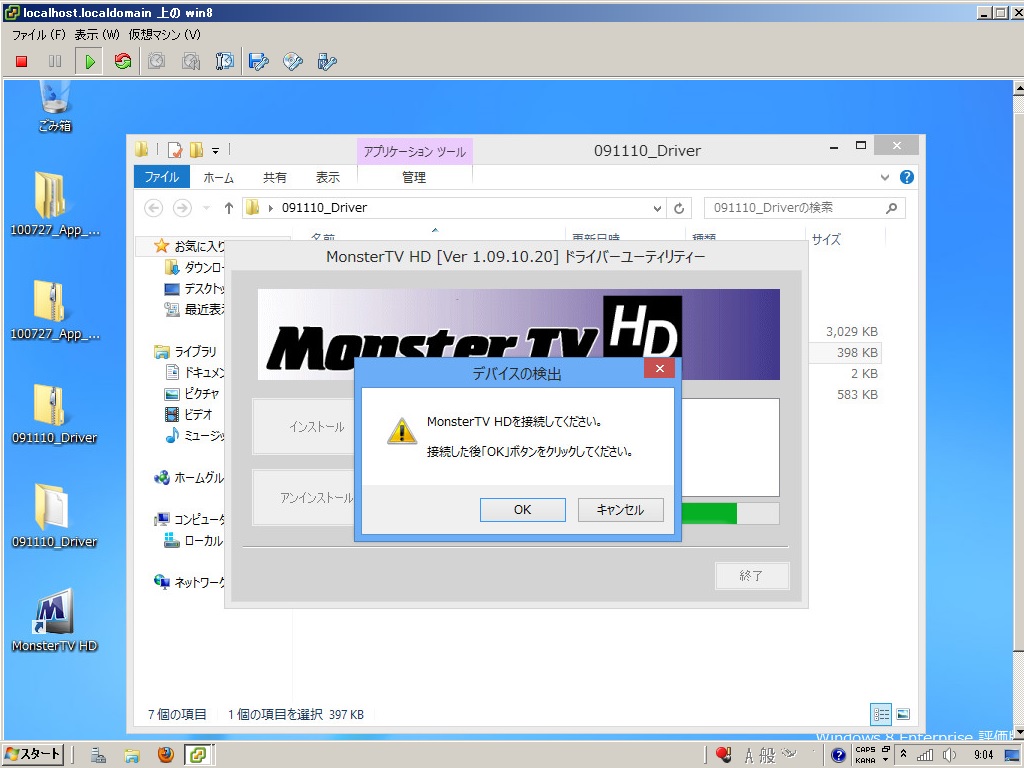
Task: Click the インストール button in MonsterTV utility
Action: click(304, 426)
